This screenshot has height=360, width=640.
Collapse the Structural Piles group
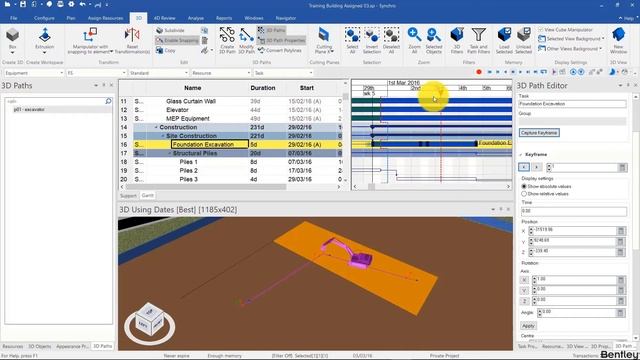click(x=170, y=153)
